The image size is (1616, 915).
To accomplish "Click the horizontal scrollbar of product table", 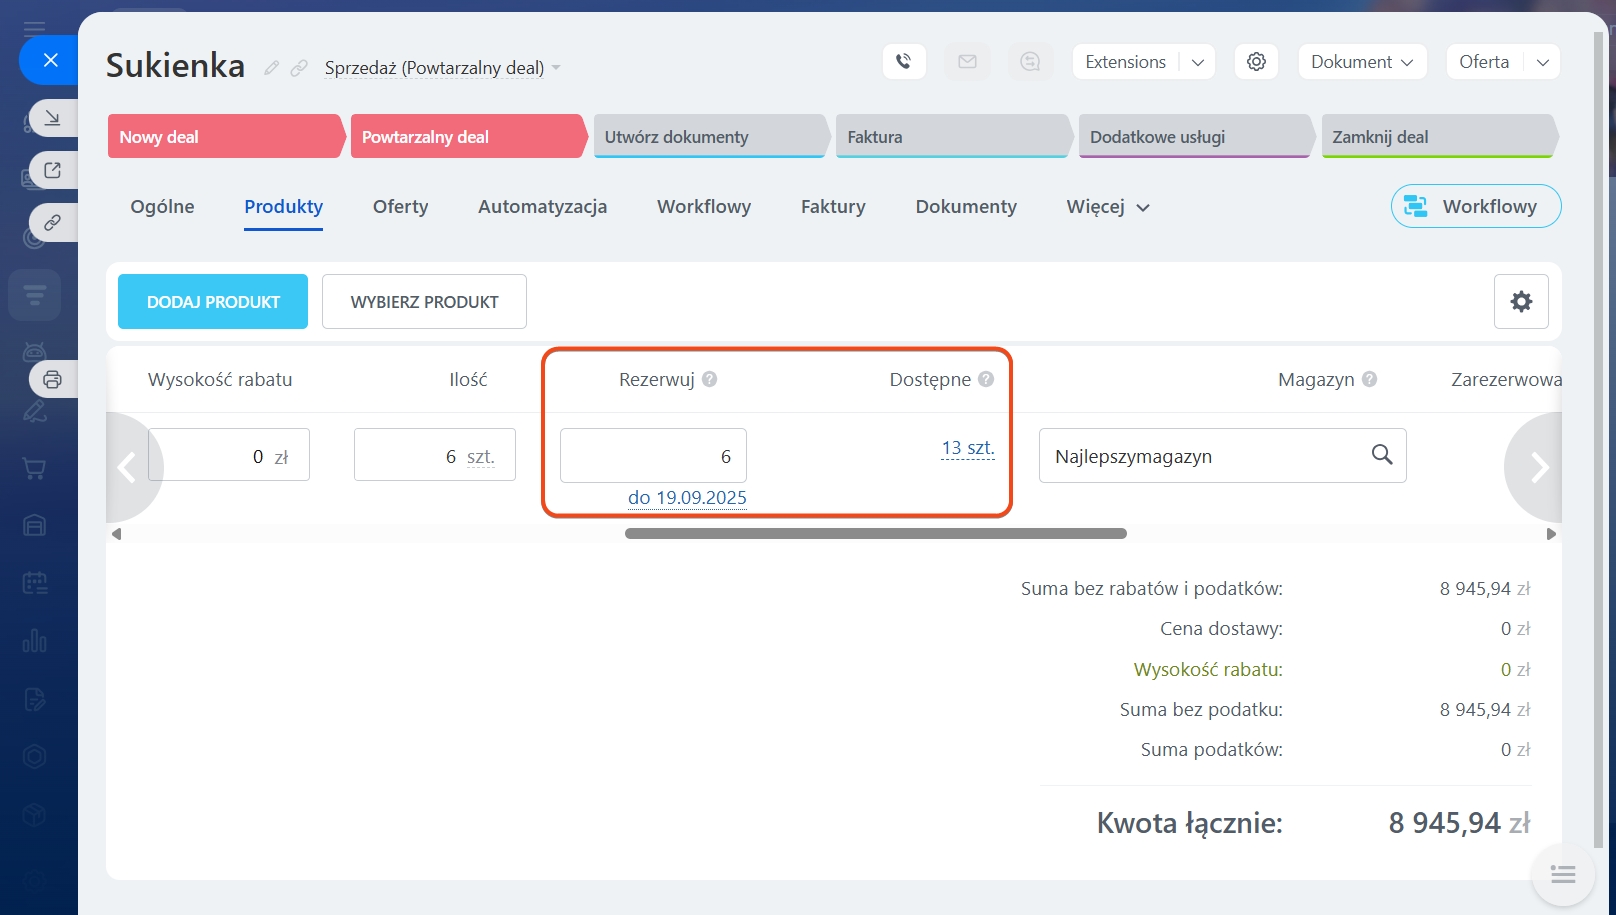I will 875,534.
